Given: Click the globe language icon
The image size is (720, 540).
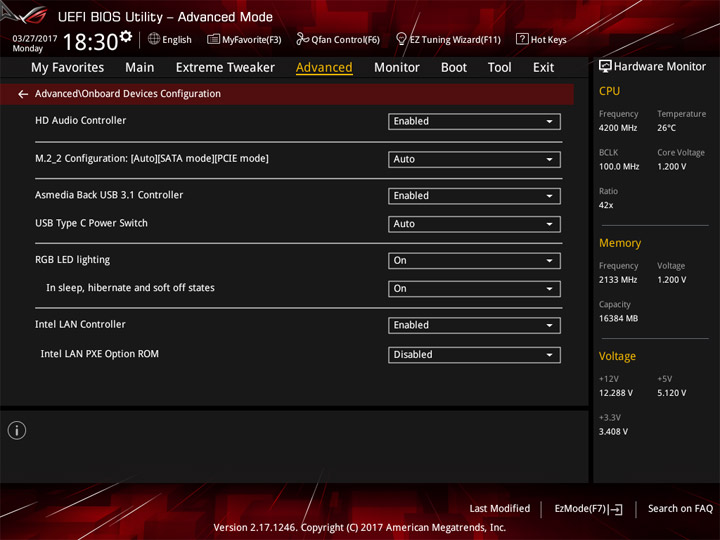Looking at the screenshot, I should (x=154, y=39).
